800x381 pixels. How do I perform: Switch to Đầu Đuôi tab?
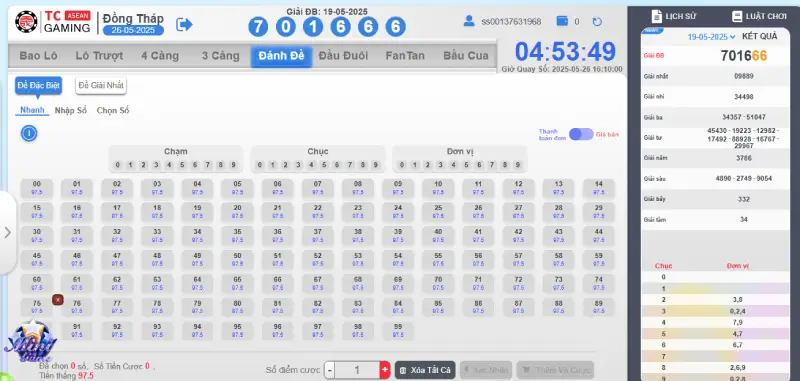(x=343, y=56)
